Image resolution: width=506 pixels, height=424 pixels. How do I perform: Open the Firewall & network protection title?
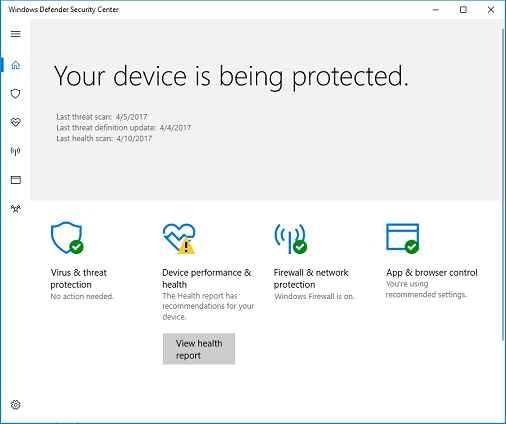pos(311,279)
